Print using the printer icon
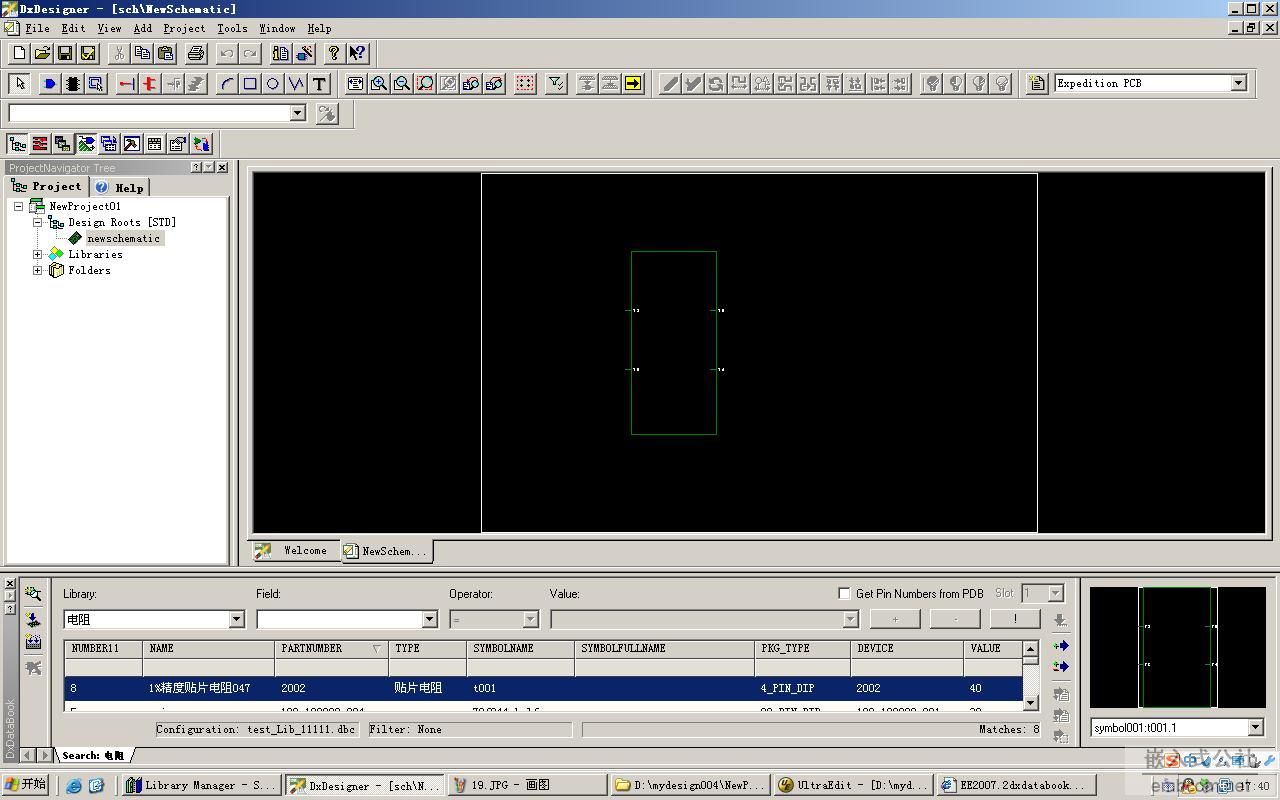Screen dimensions: 1280x800 point(196,53)
